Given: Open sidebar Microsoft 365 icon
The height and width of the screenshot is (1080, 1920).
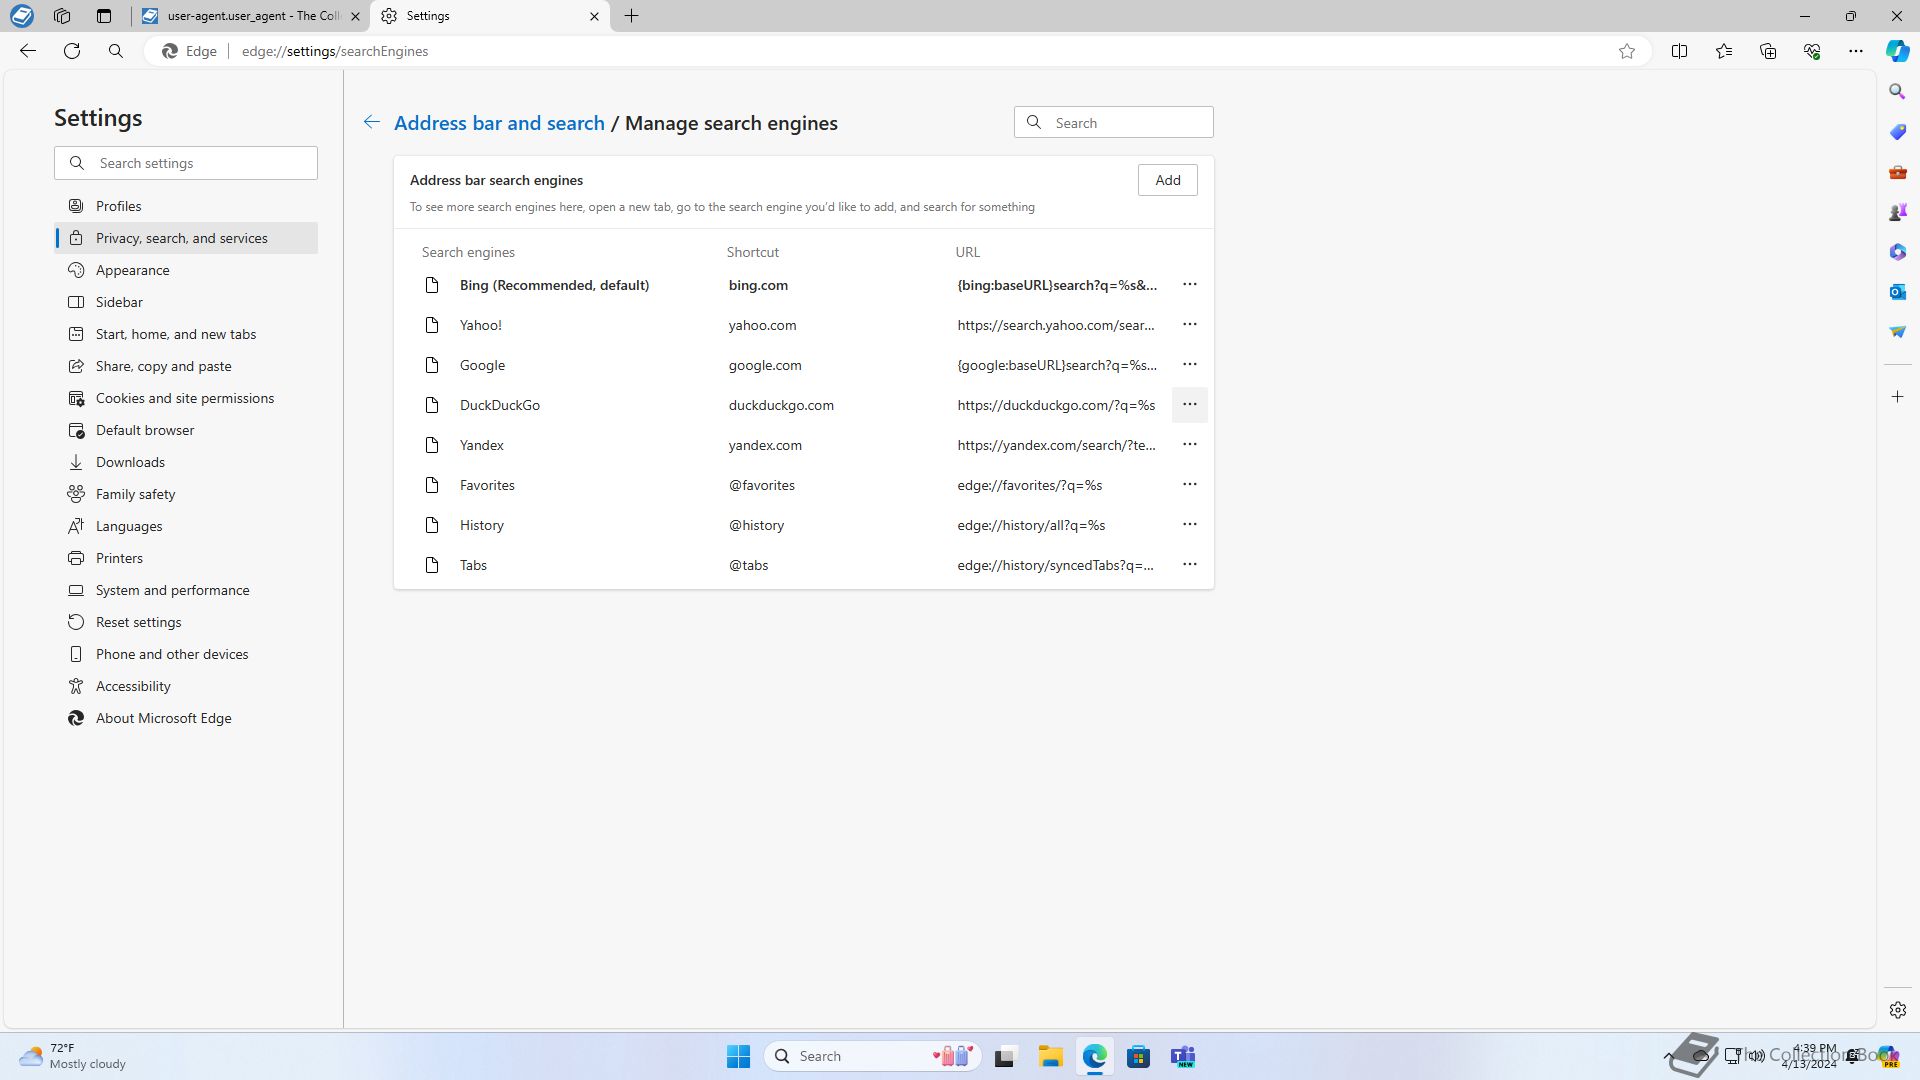Looking at the screenshot, I should [x=1898, y=252].
